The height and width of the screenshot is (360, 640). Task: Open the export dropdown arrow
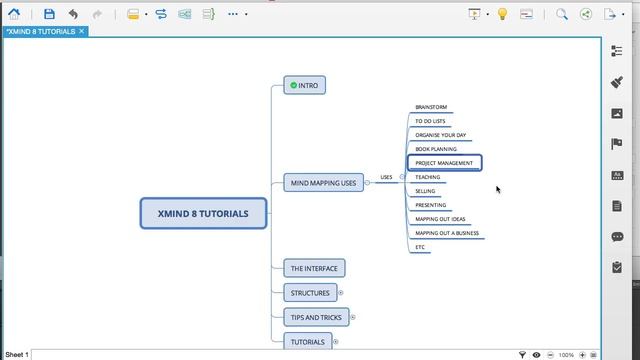tap(623, 14)
